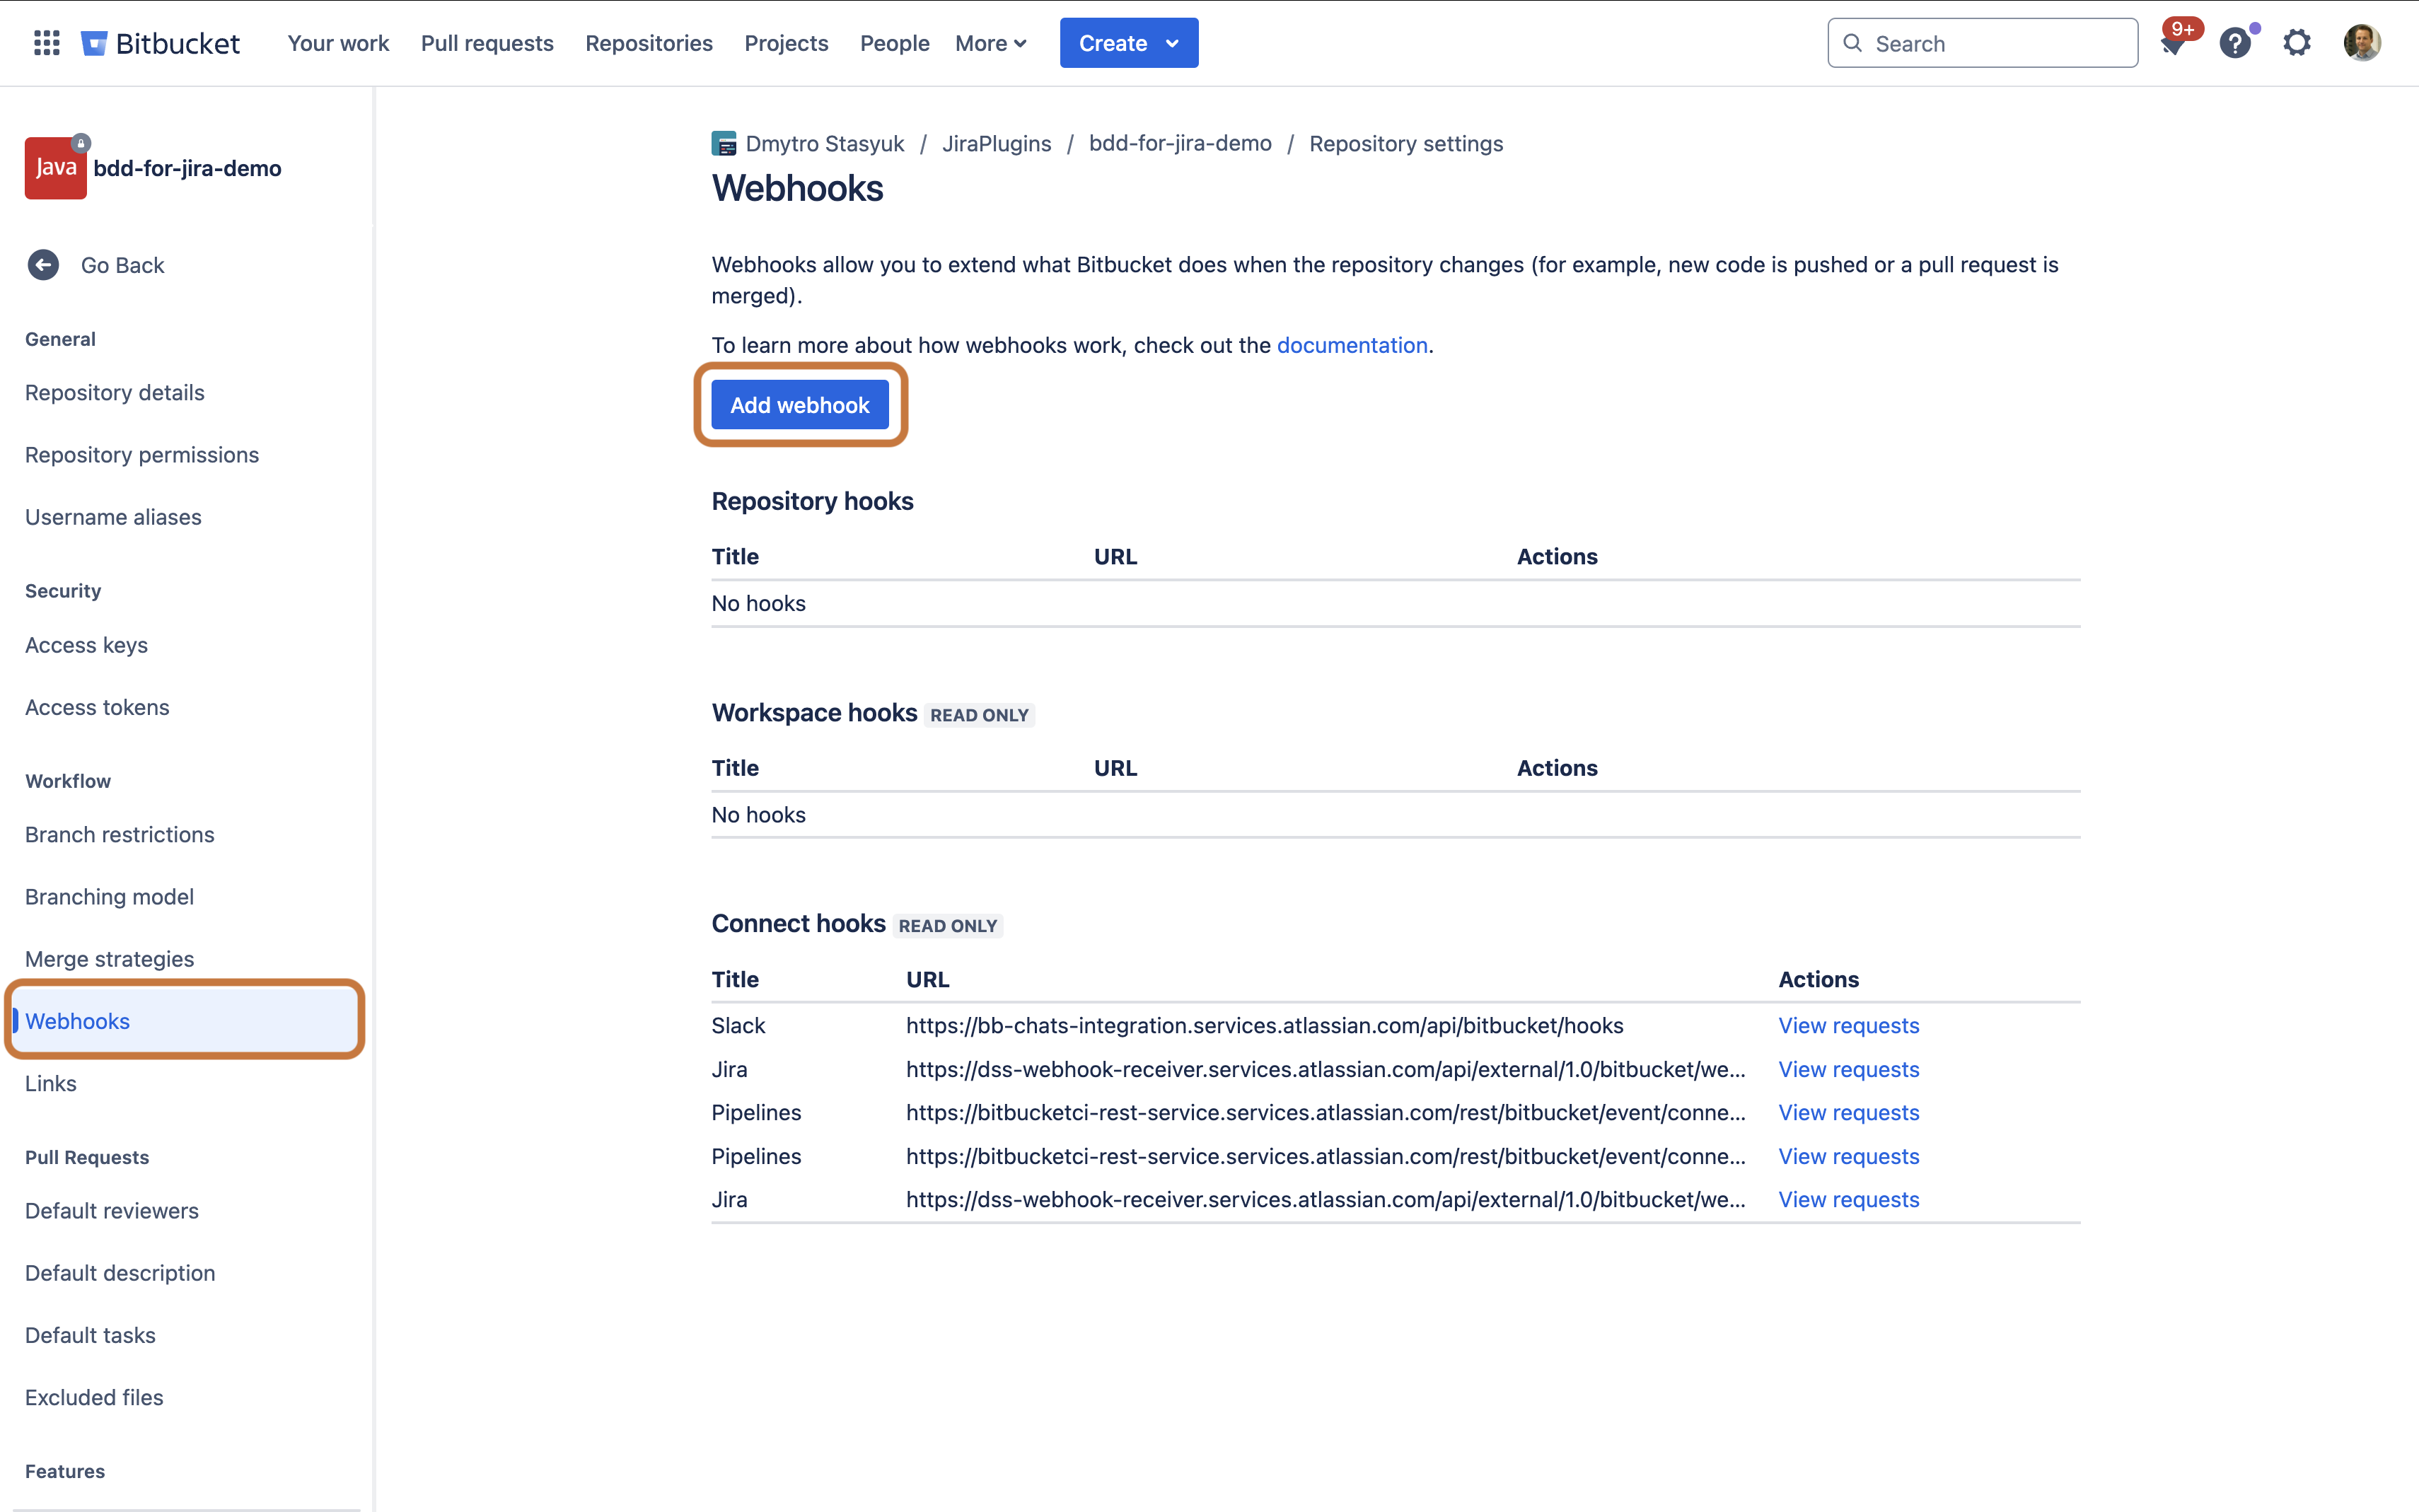Focus the Search field
This screenshot has width=2419, height=1512.
tap(1982, 43)
